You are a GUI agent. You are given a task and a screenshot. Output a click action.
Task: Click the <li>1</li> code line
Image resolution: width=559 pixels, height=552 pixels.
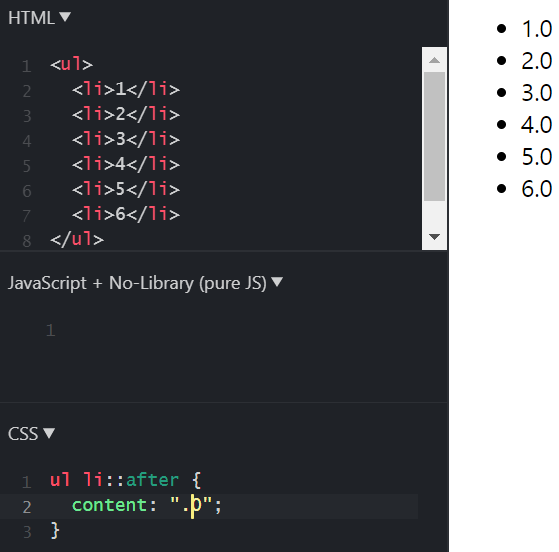coord(126,89)
